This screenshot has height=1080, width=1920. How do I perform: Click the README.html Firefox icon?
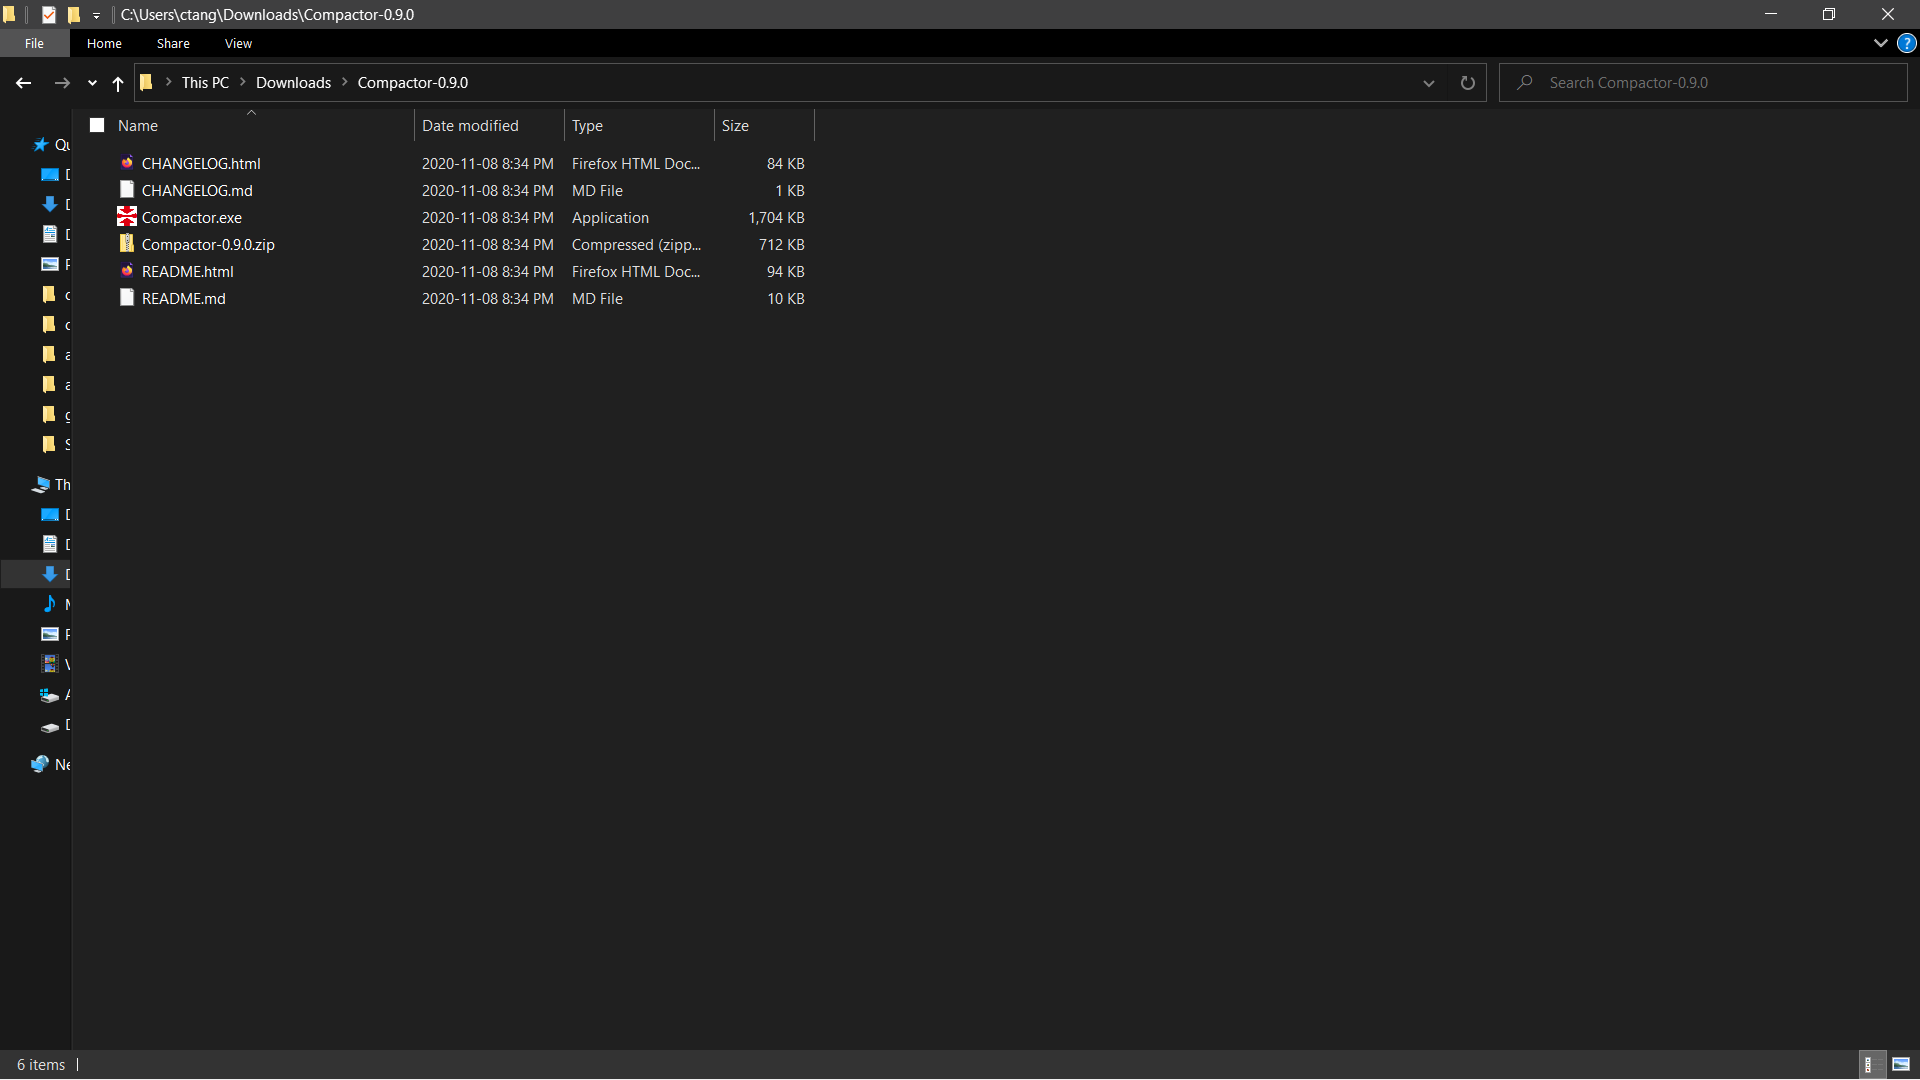tap(127, 271)
